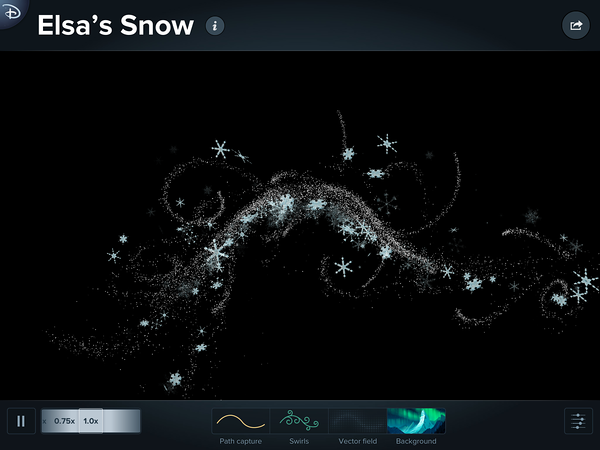The height and width of the screenshot is (450, 600).
Task: Toggle the aurora Background thumbnail
Action: (x=415, y=420)
